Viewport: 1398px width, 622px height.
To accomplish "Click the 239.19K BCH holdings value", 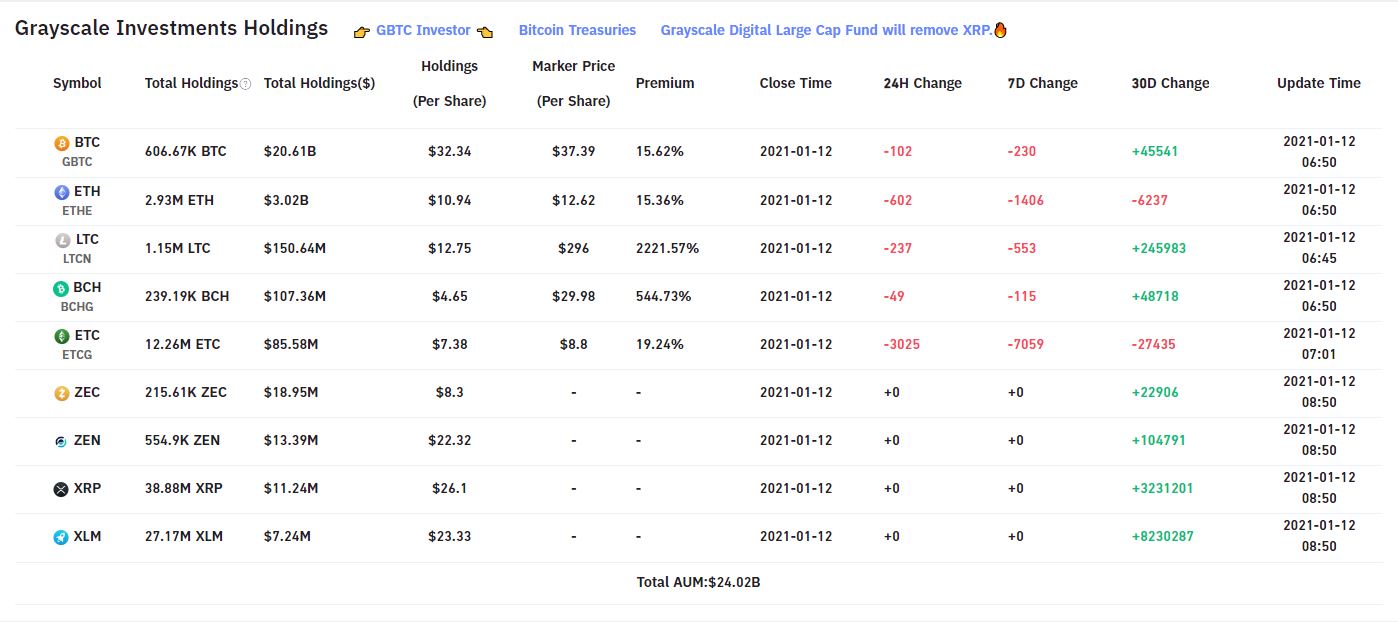I will pyautogui.click(x=187, y=296).
